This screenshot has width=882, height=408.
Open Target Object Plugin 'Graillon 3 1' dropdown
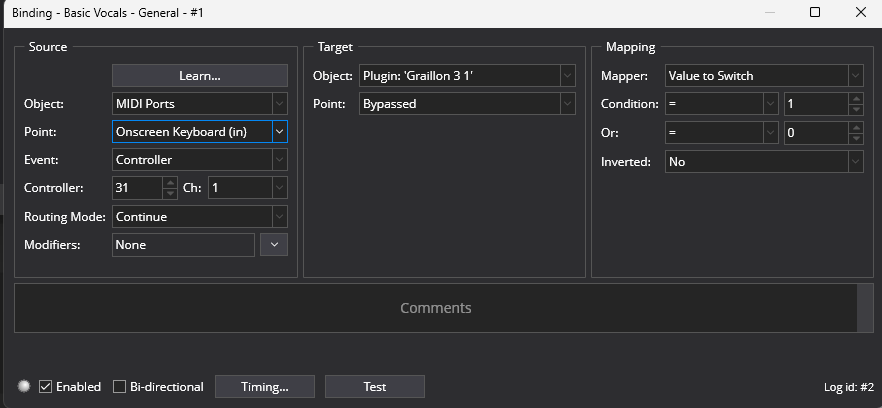pyautogui.click(x=467, y=75)
